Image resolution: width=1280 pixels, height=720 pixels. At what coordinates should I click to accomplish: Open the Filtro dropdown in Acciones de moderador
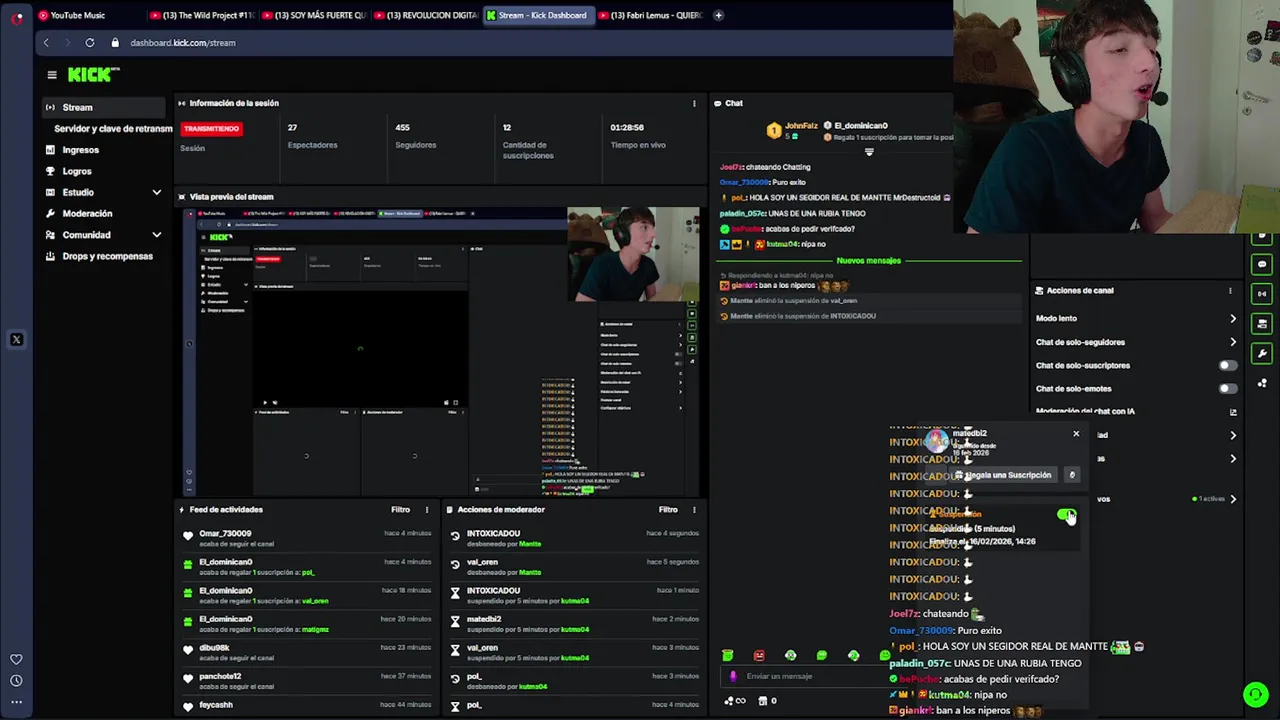668,510
